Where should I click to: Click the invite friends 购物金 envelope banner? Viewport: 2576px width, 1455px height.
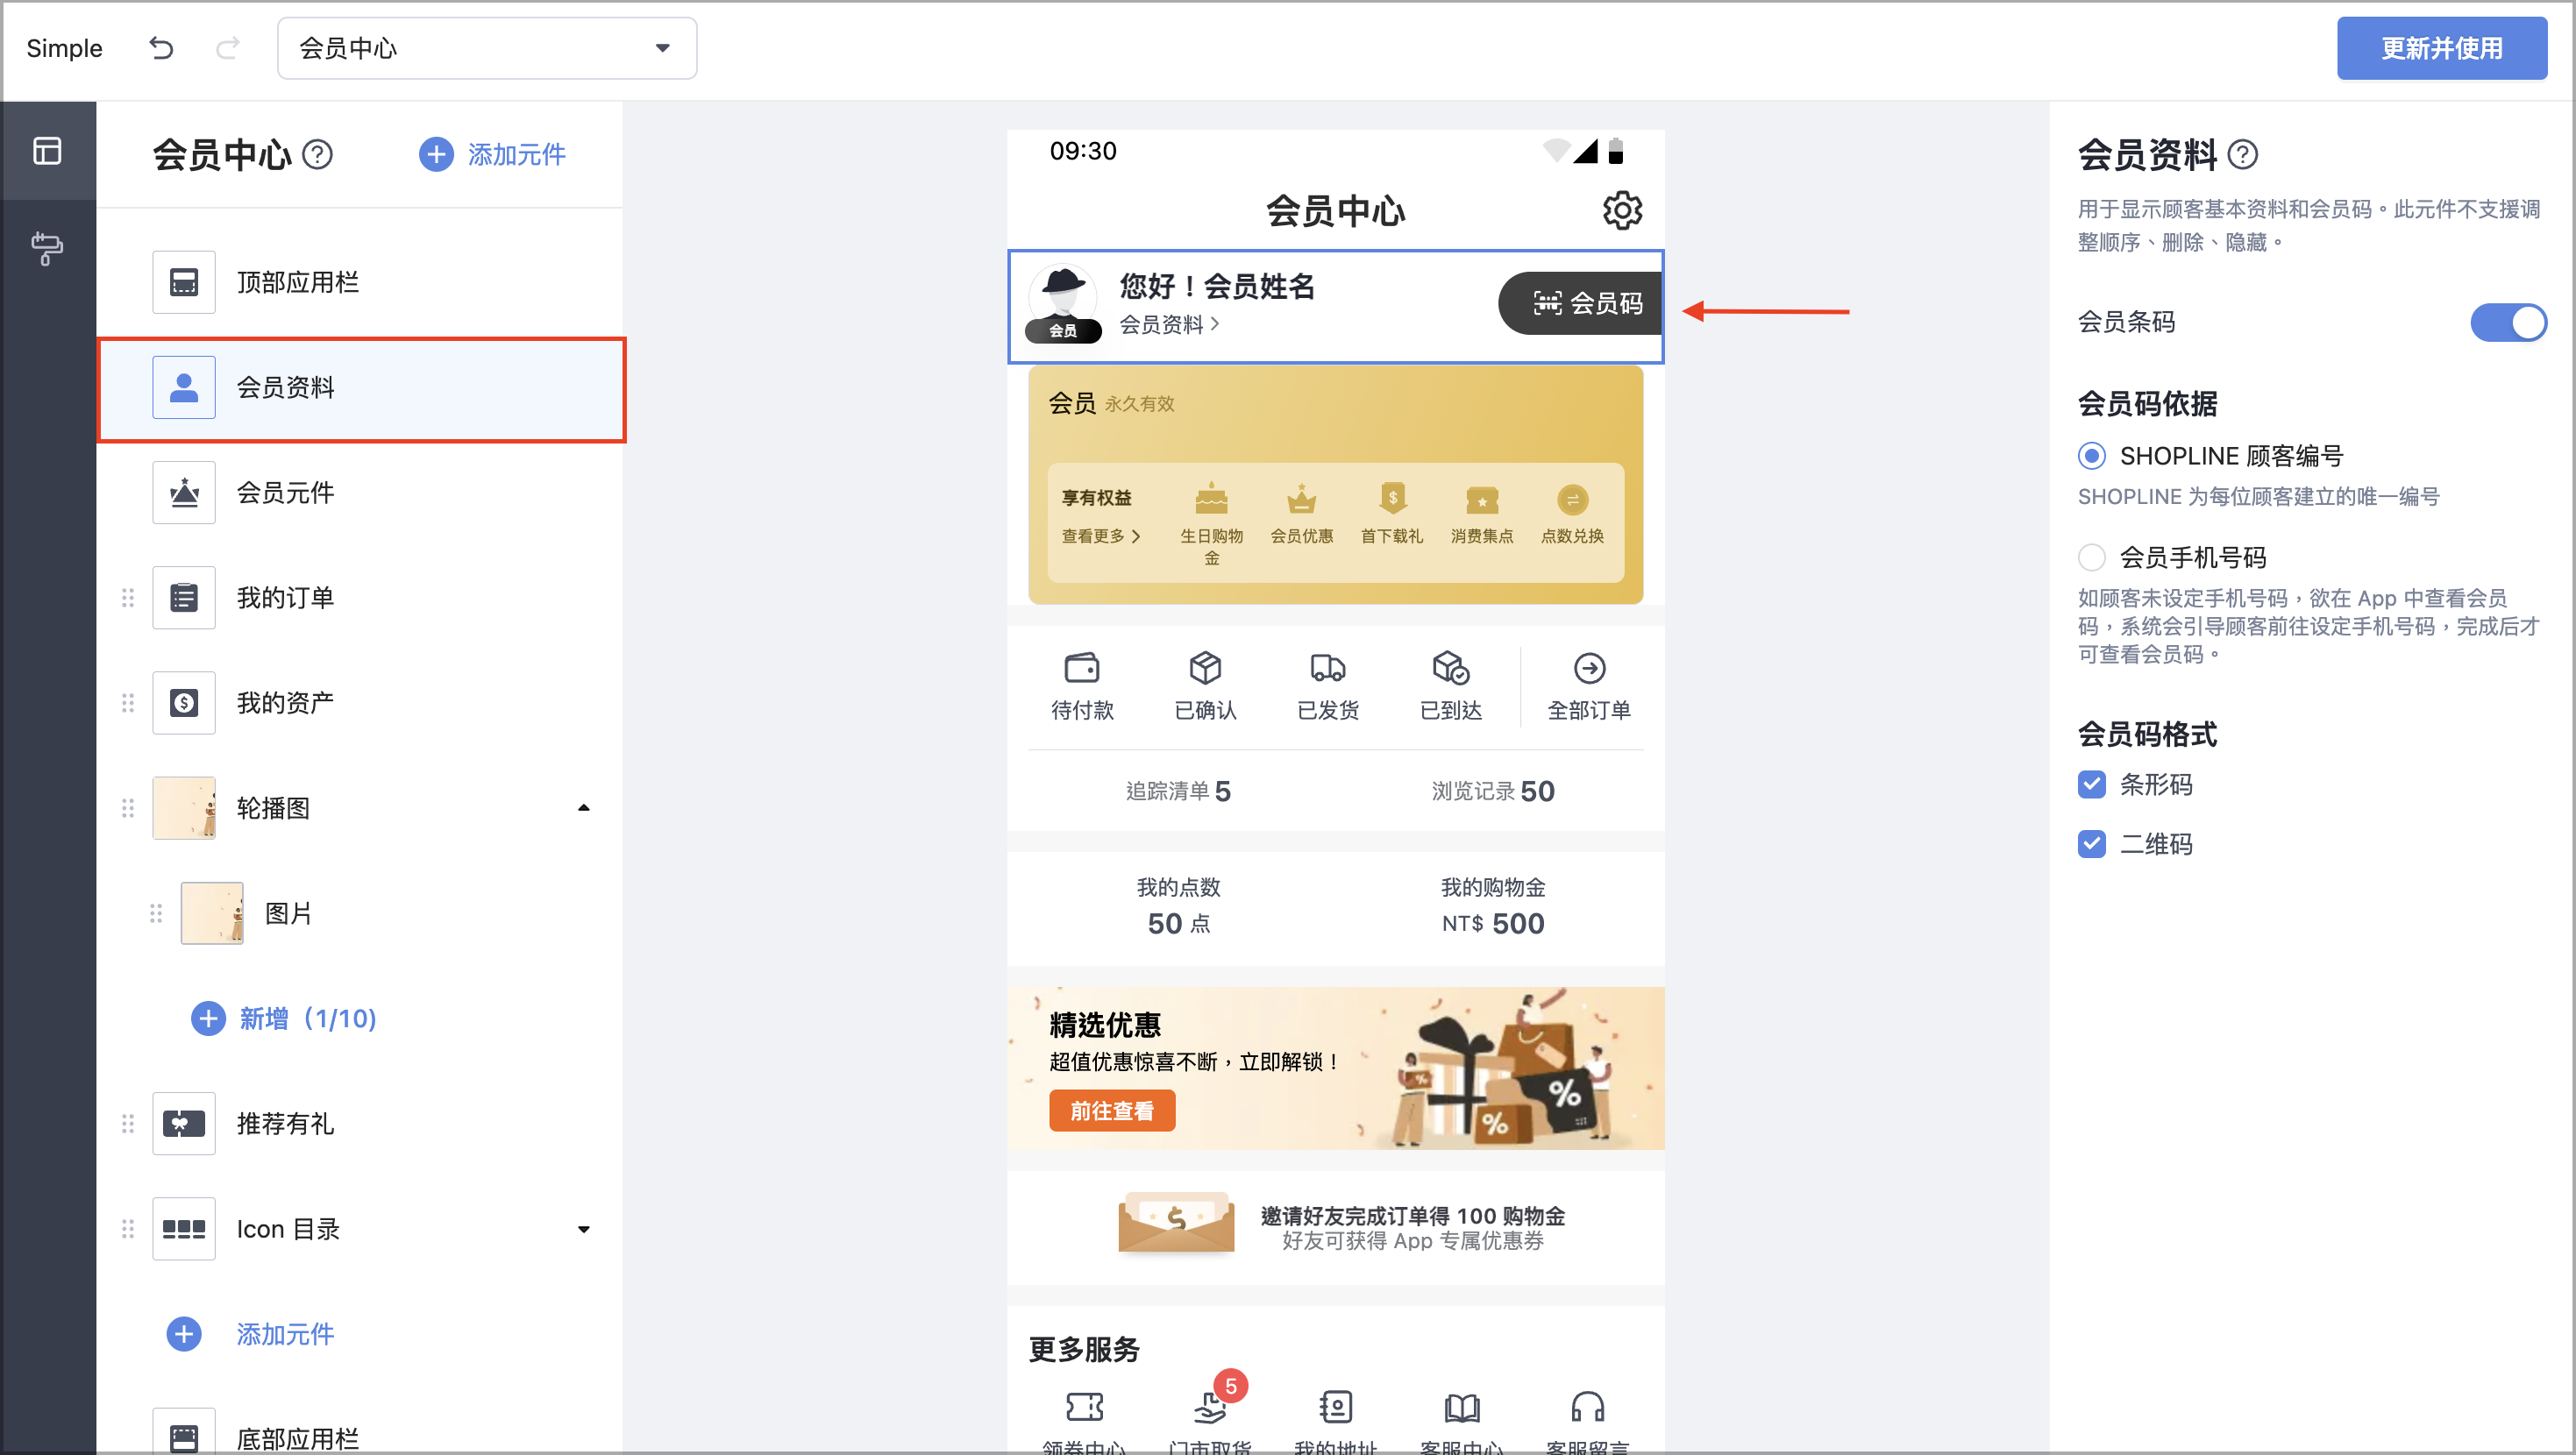[x=1336, y=1227]
